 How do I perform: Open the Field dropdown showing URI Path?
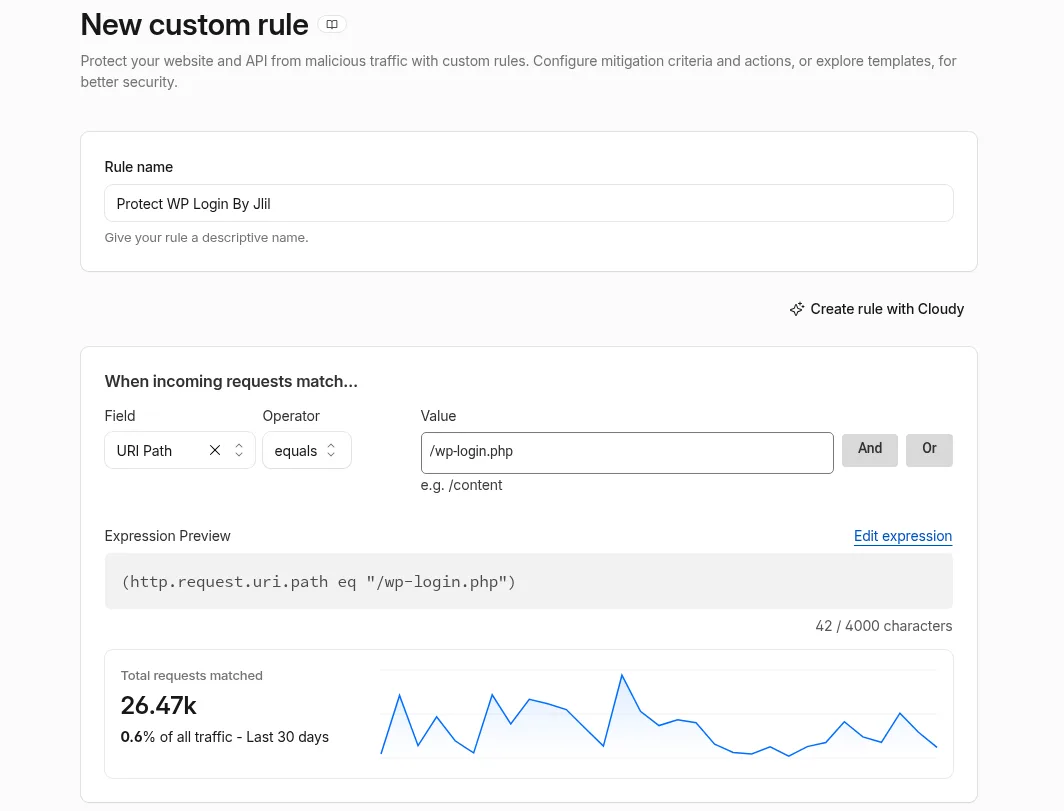[x=180, y=450]
